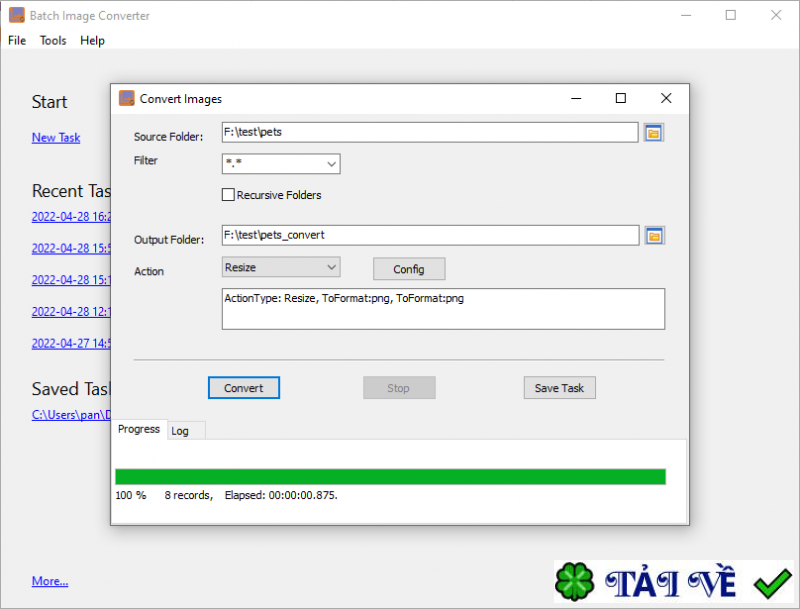Open the Resize Config dialog
Viewport: 800px width, 609px height.
point(409,268)
